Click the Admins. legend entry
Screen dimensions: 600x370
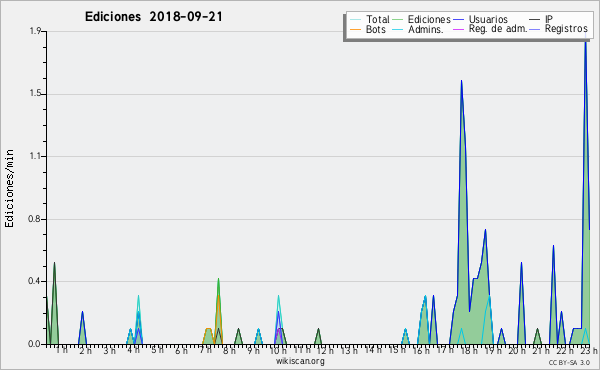418,29
